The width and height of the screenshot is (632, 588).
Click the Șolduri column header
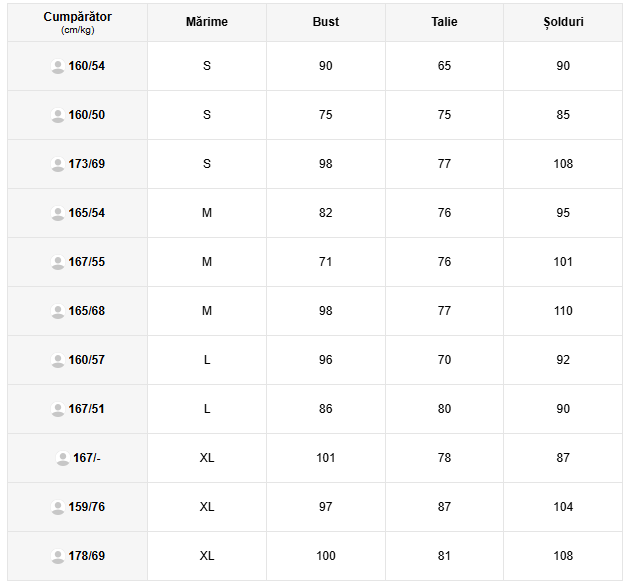click(563, 22)
